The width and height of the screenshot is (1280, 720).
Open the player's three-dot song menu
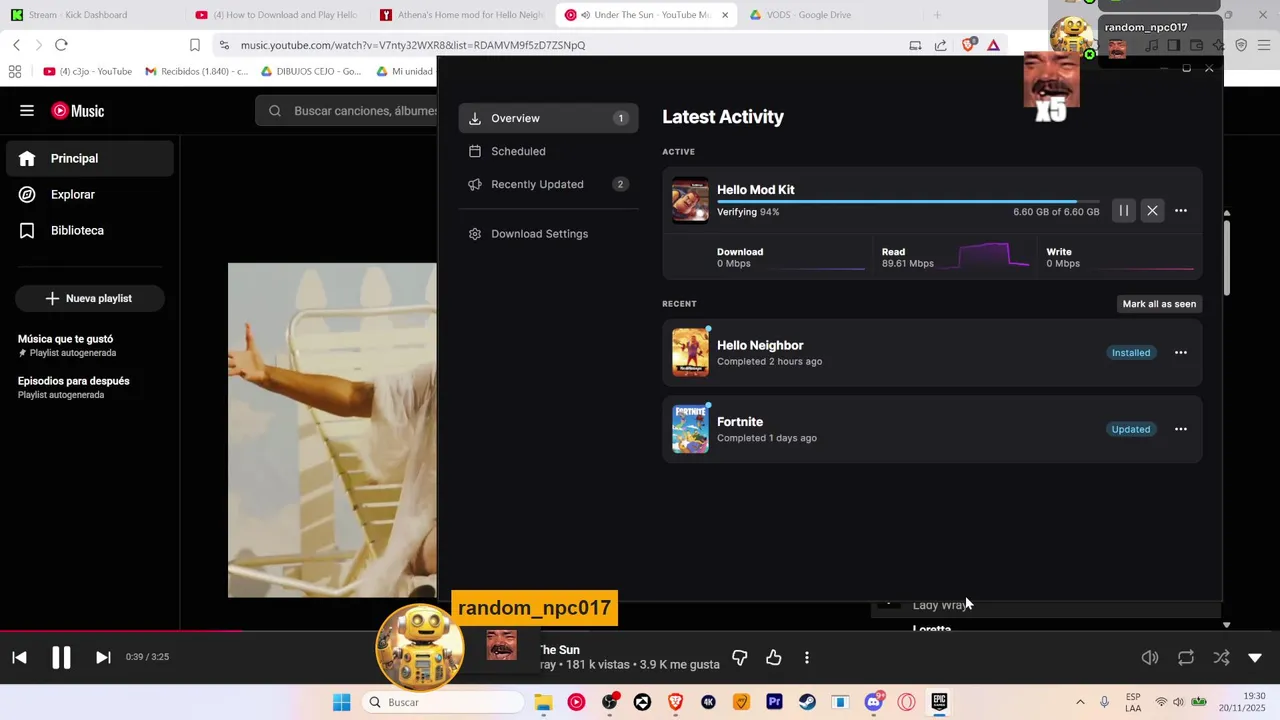(807, 657)
